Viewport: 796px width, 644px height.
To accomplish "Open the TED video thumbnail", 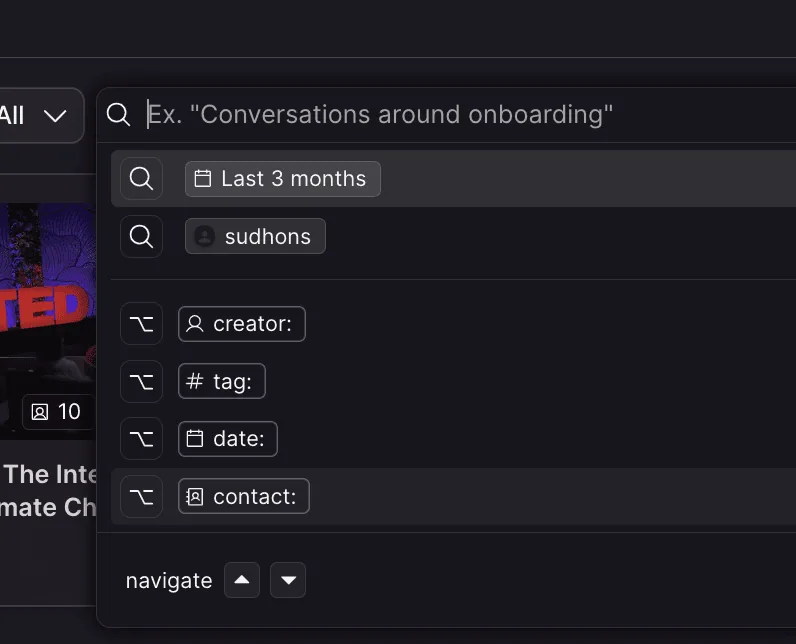I will [x=48, y=321].
